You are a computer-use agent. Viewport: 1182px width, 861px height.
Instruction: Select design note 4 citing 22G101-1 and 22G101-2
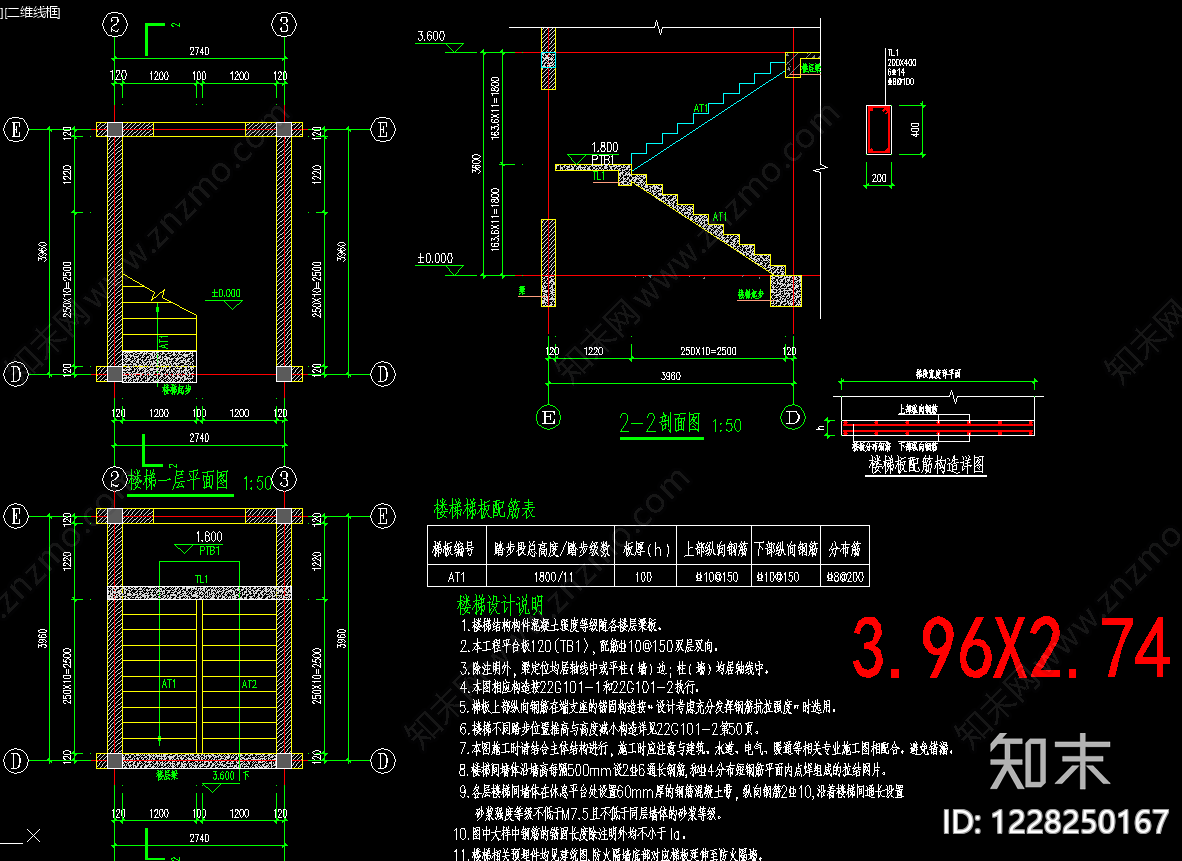tap(580, 688)
